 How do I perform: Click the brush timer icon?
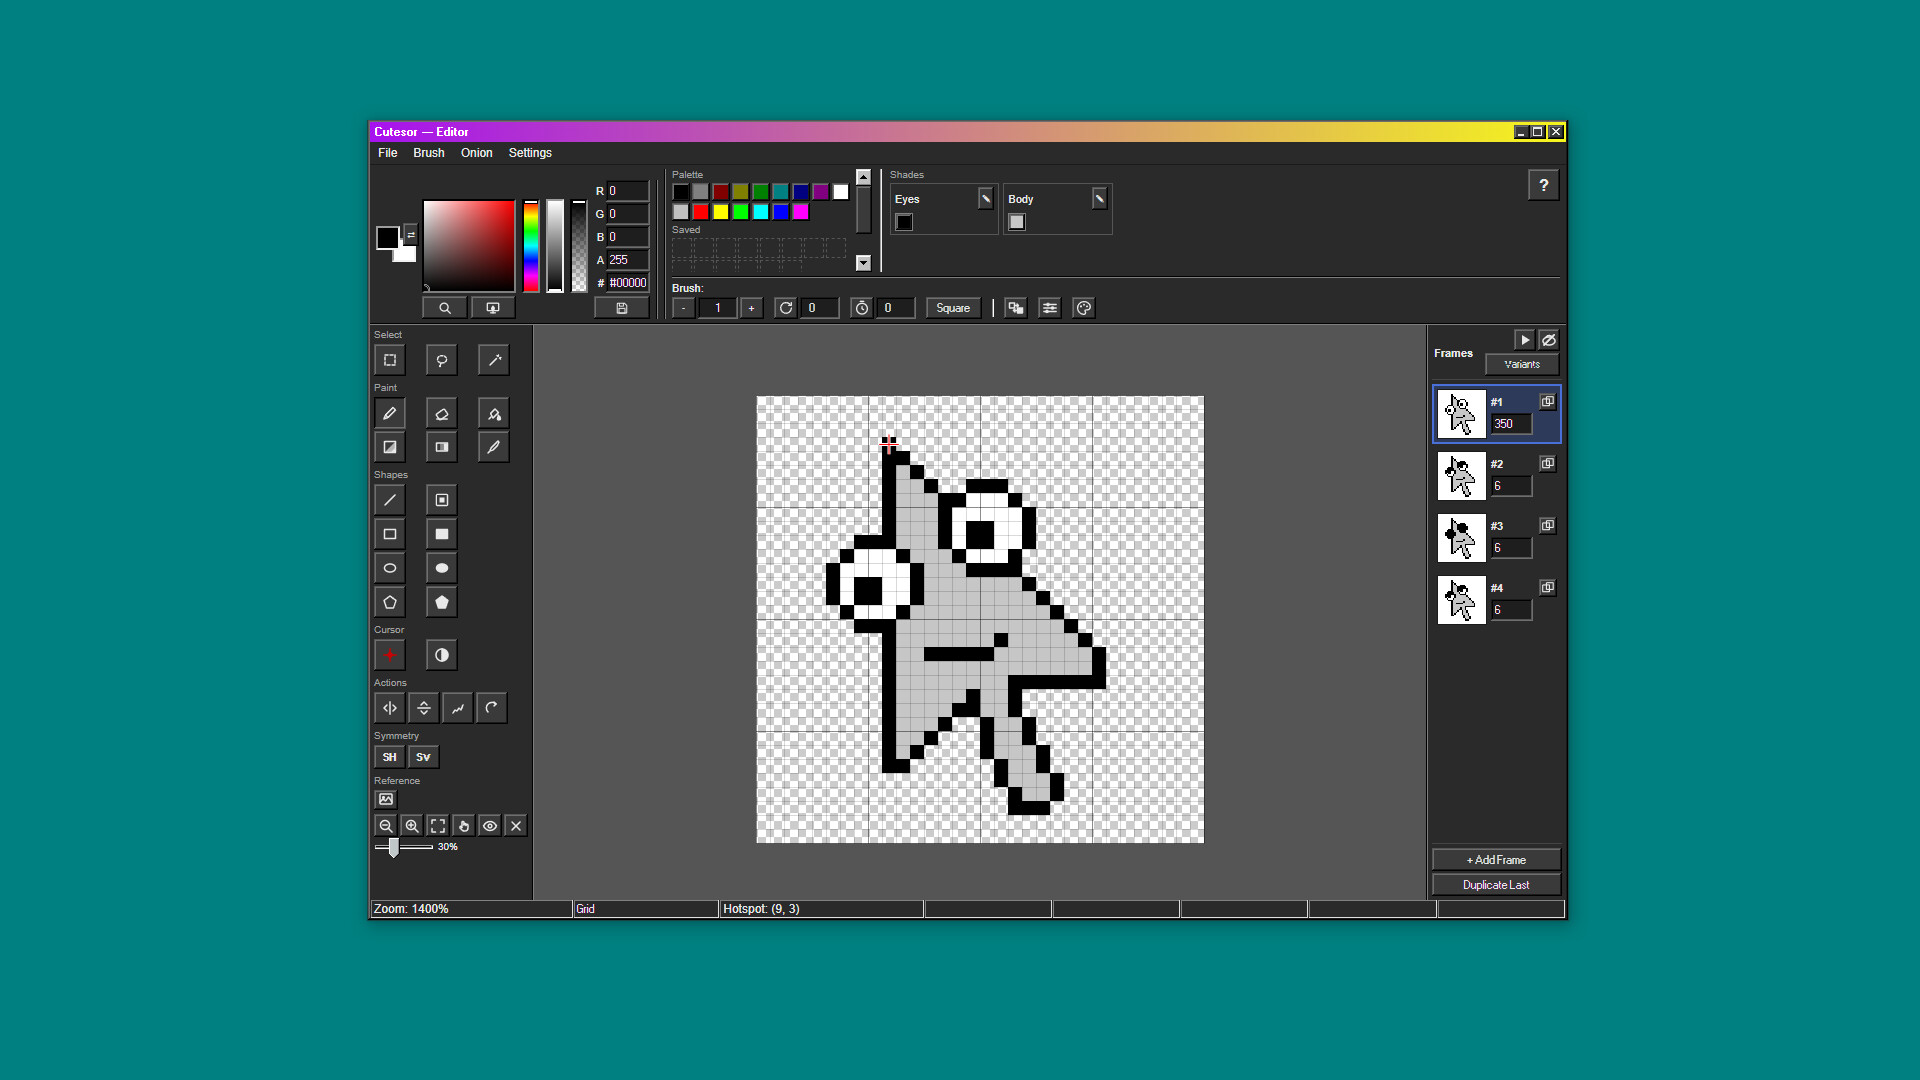pos(862,308)
